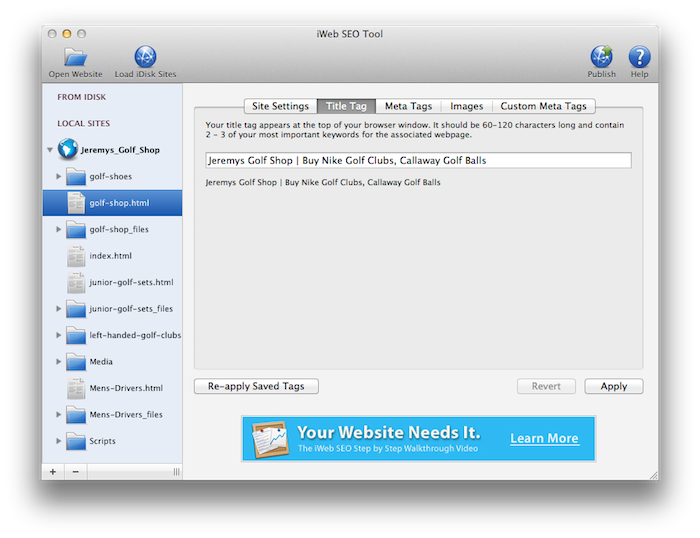Add a site with the plus button

point(53,472)
